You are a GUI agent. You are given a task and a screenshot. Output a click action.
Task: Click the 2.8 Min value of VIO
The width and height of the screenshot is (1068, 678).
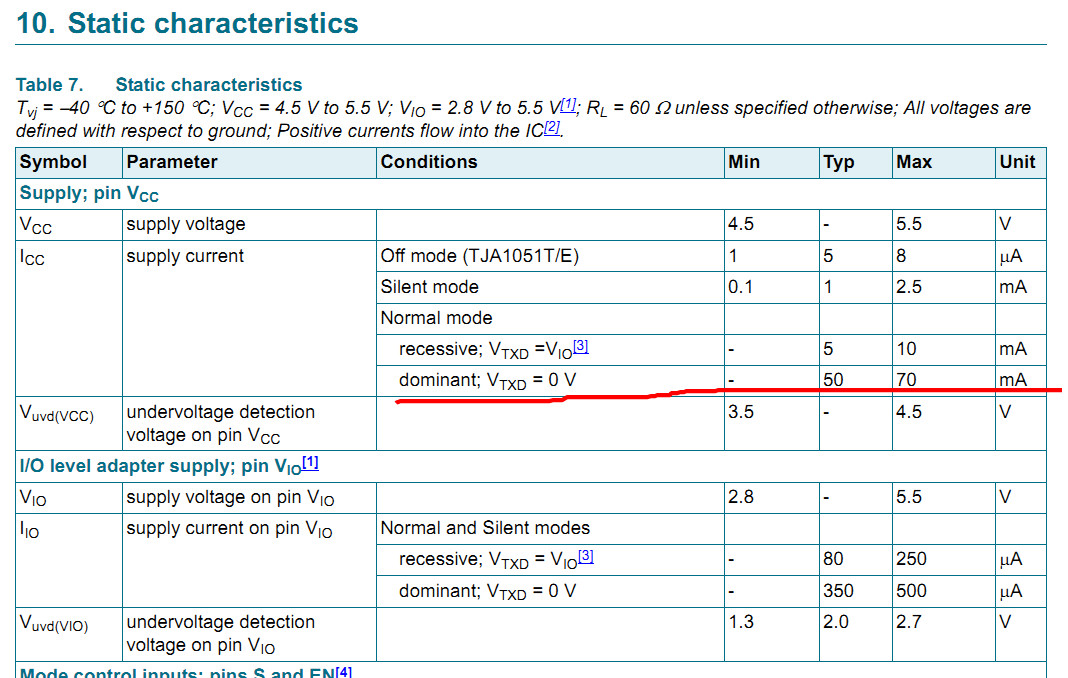(x=740, y=497)
